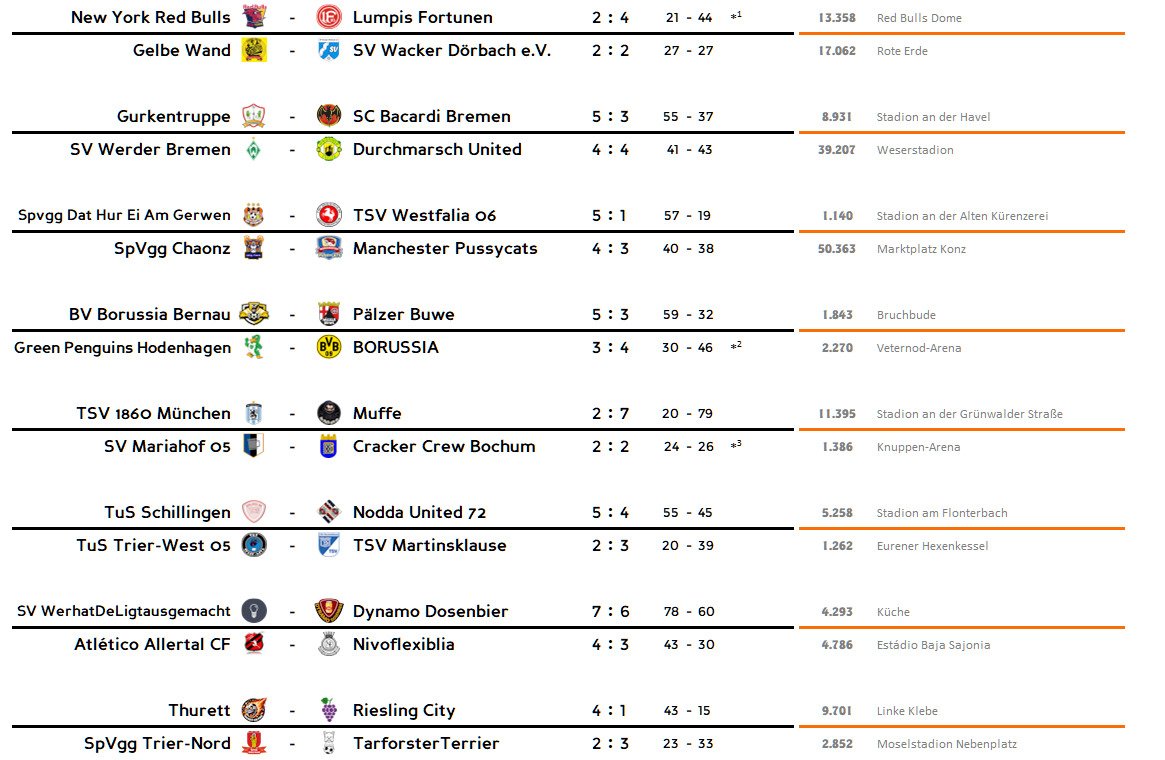Click the TSV 1860 München crest

[x=254, y=414]
